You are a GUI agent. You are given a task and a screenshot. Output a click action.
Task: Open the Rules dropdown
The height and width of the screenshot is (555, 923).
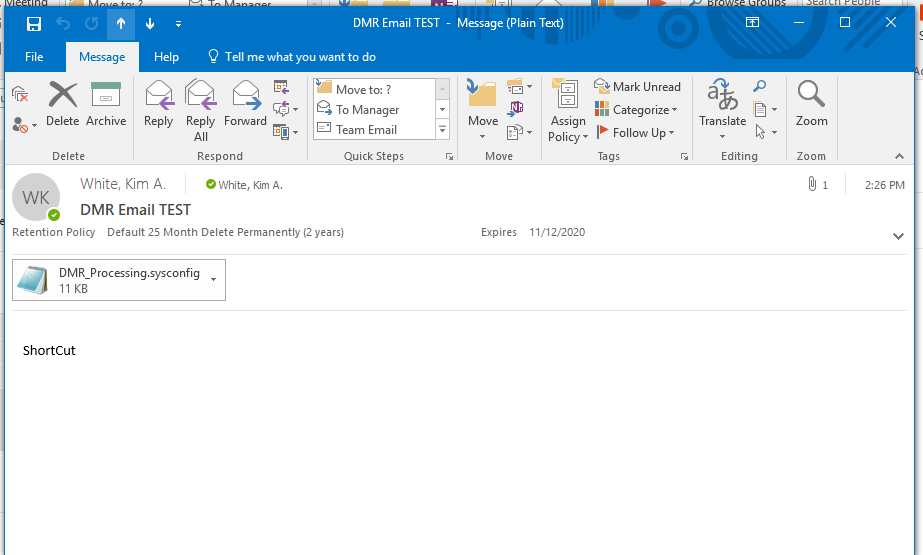(x=519, y=88)
